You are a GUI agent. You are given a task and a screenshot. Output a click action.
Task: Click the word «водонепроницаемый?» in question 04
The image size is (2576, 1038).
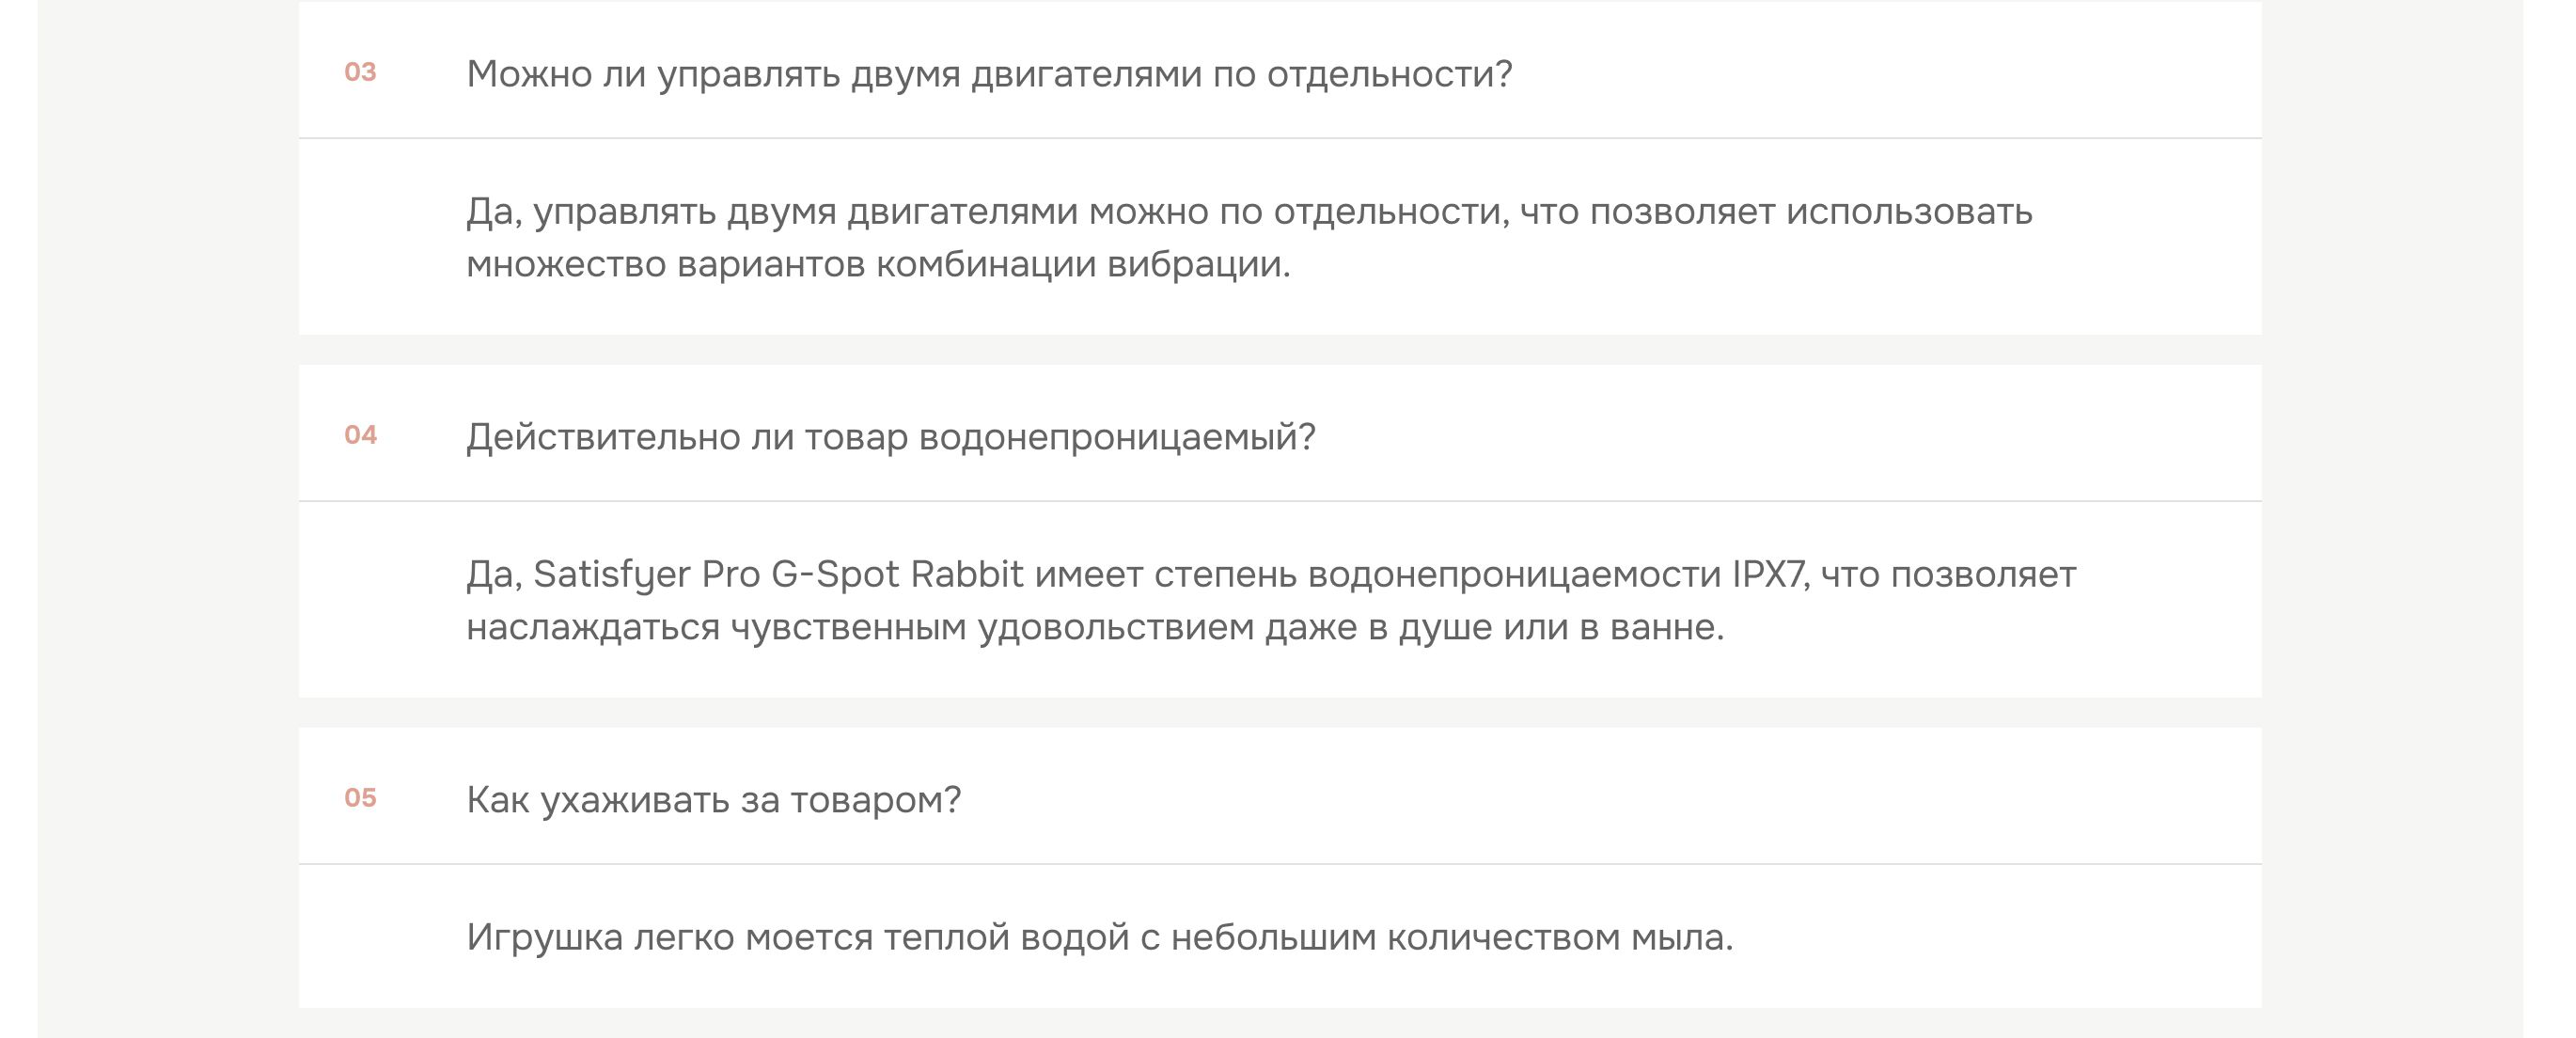[x=1116, y=437]
